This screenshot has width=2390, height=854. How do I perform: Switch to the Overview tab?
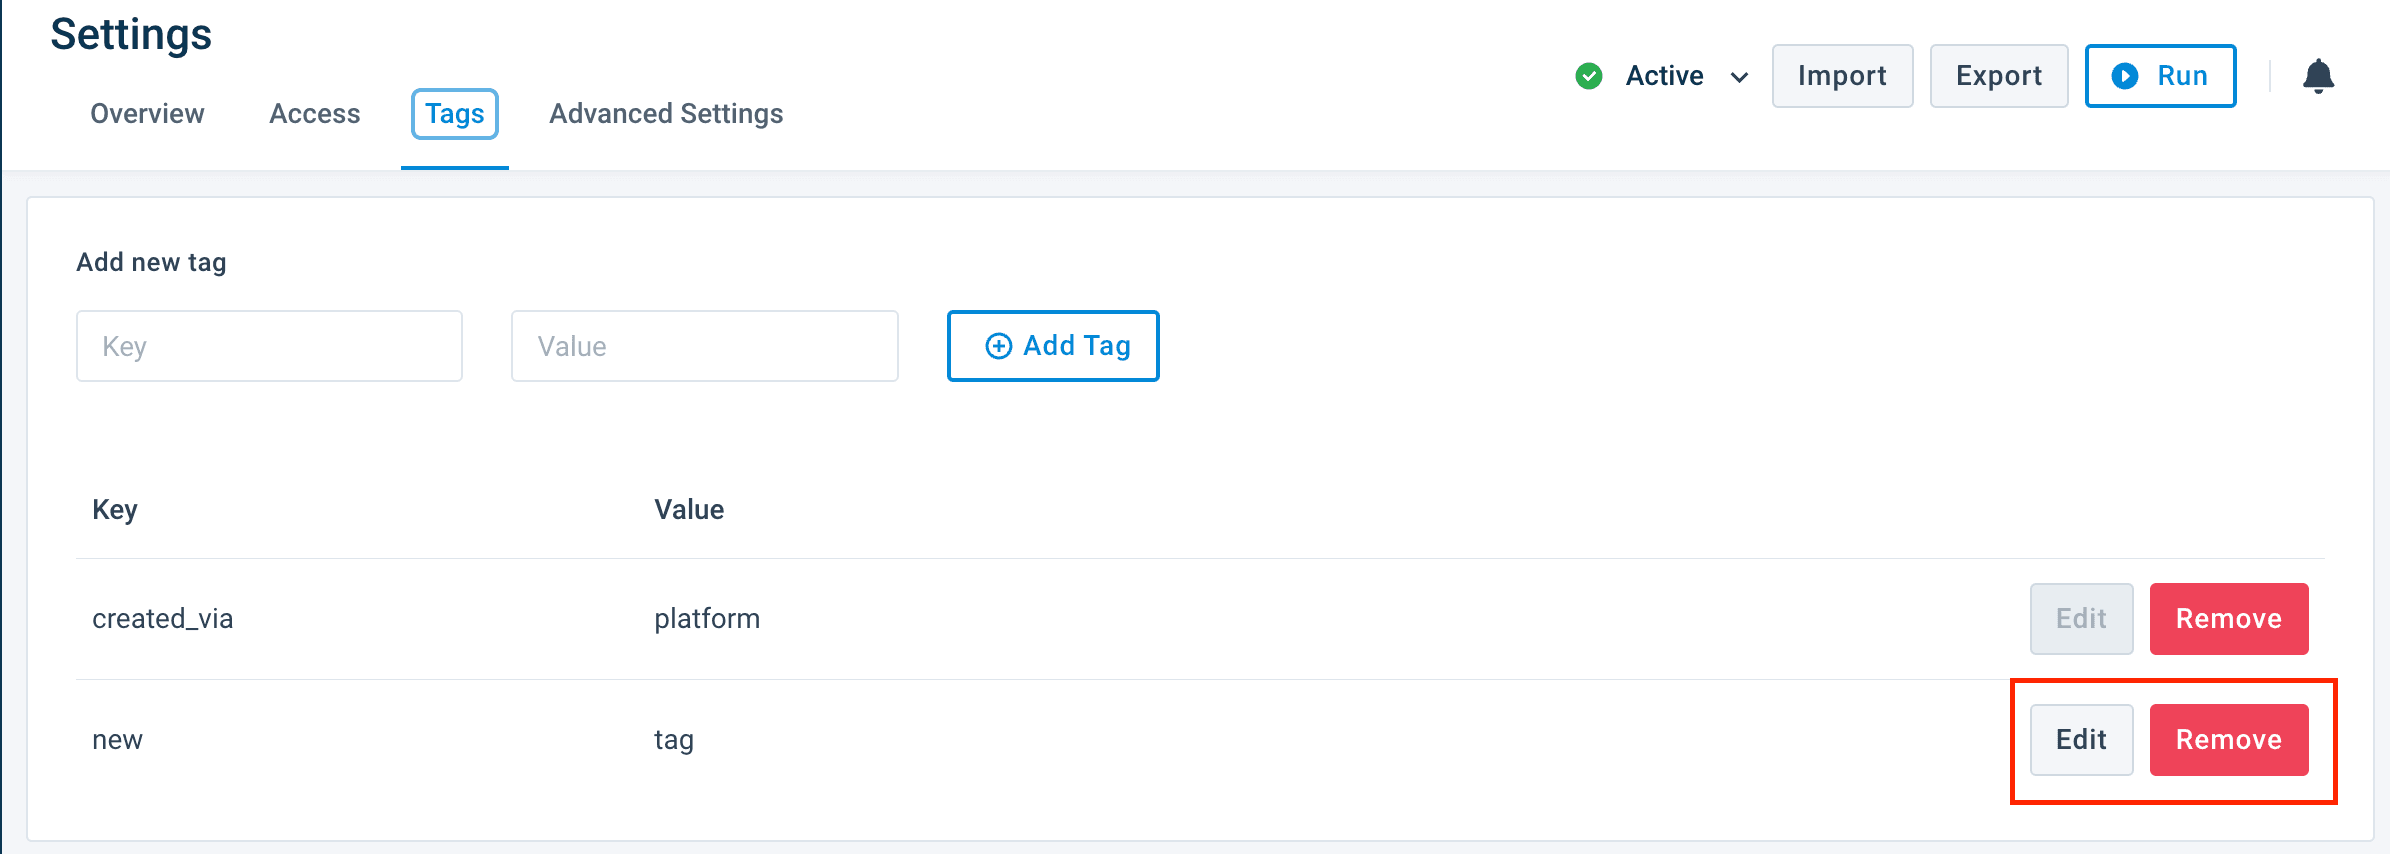[x=147, y=114]
